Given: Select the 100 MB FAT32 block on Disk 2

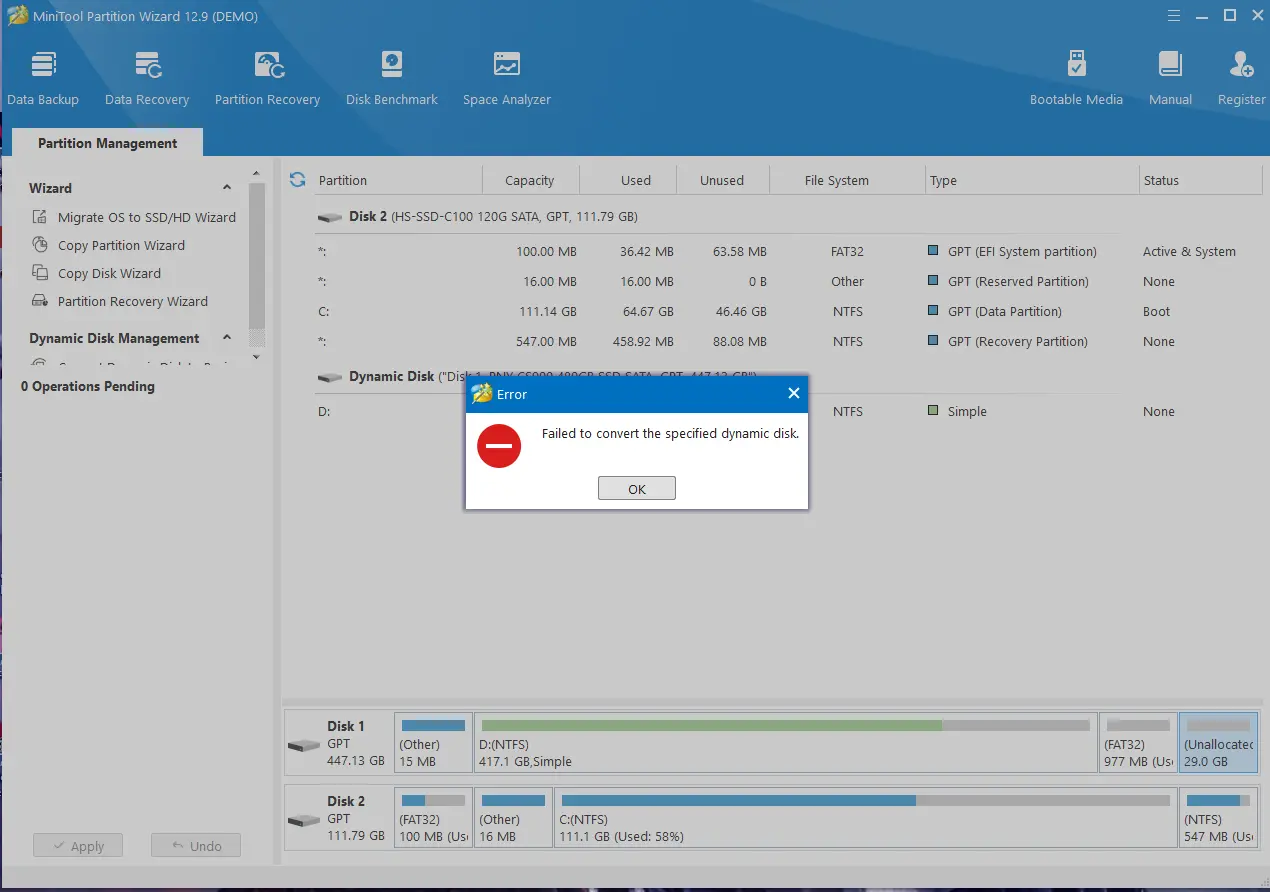Looking at the screenshot, I should 433,817.
